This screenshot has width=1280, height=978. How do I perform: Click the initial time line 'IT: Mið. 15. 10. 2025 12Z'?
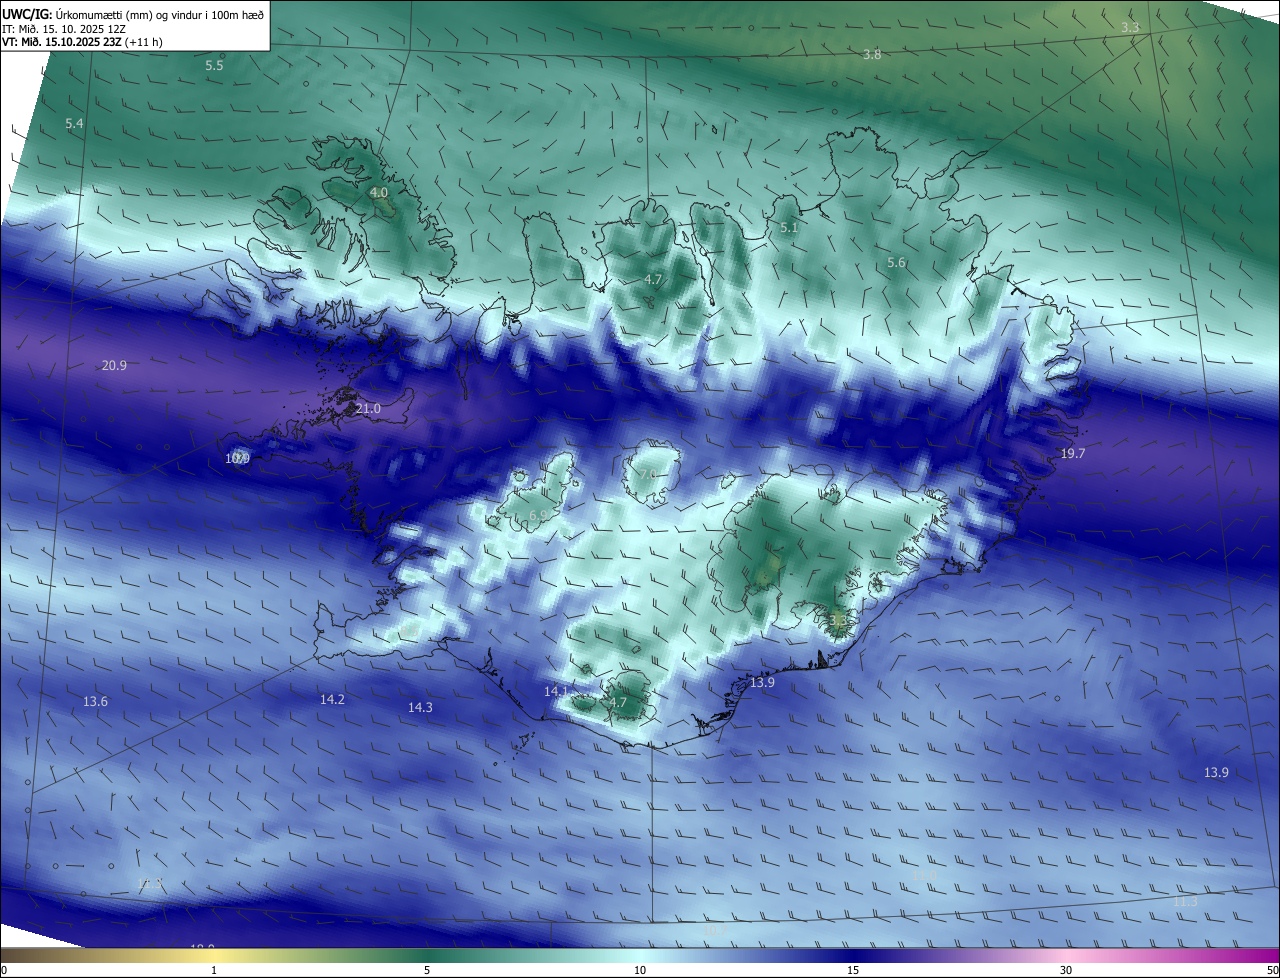pyautogui.click(x=64, y=28)
